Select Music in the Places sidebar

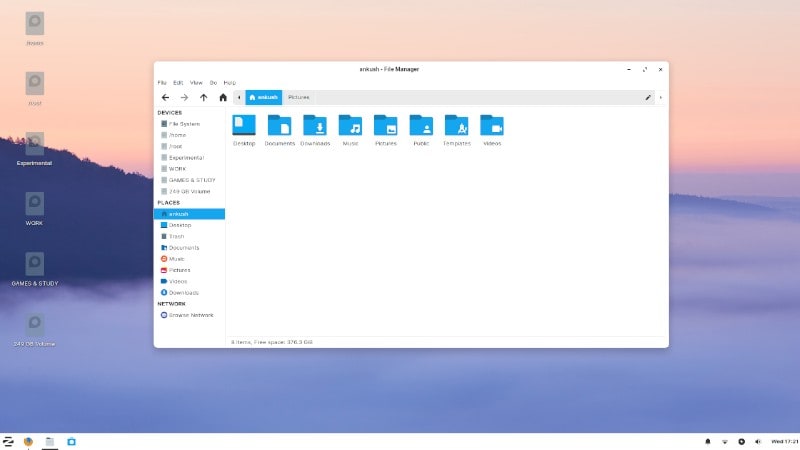[176, 259]
